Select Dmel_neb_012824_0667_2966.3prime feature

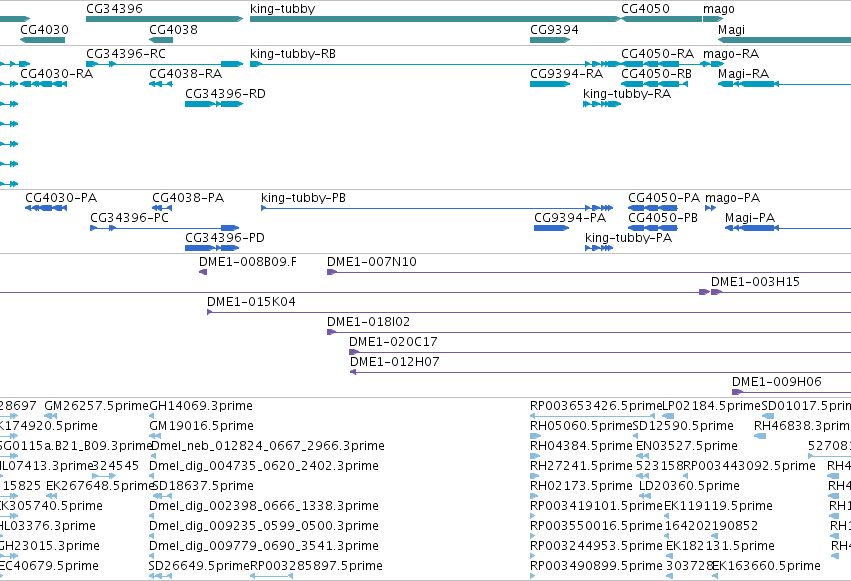click(151, 456)
